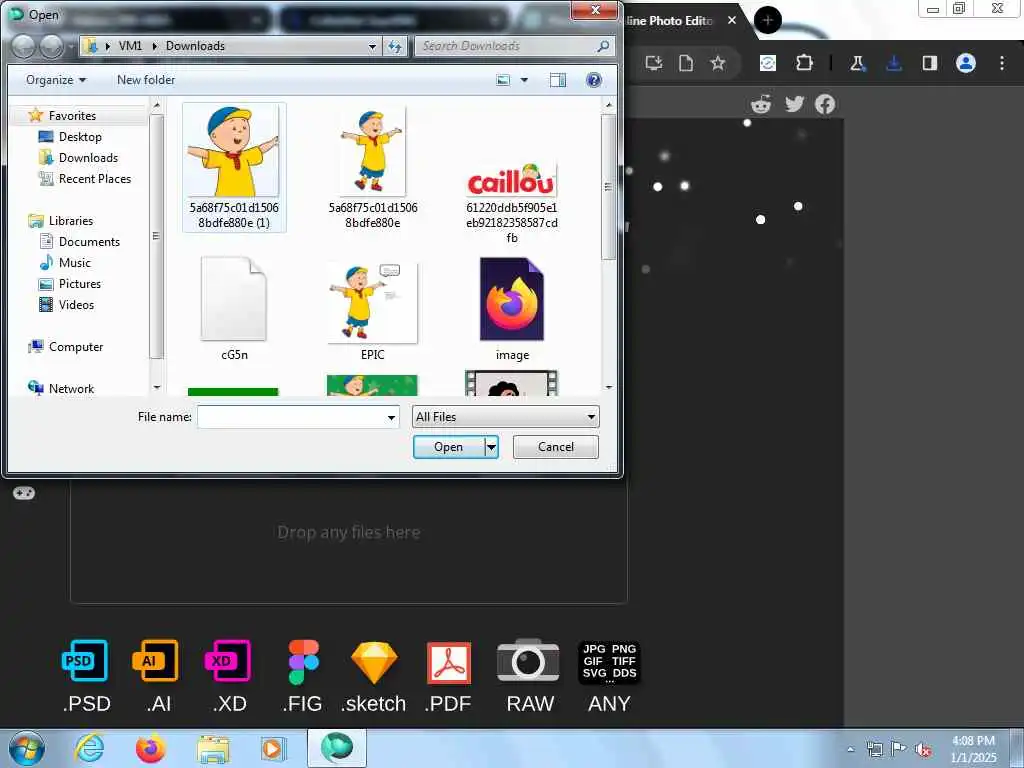Click the Search Downloads field
The width and height of the screenshot is (1024, 768).
point(515,46)
